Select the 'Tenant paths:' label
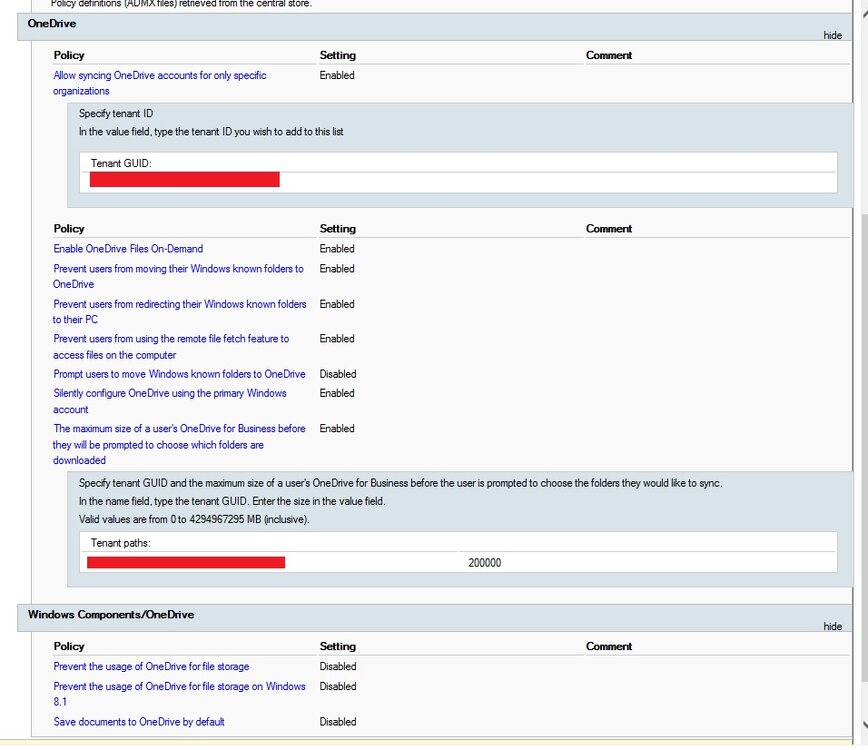 point(120,543)
